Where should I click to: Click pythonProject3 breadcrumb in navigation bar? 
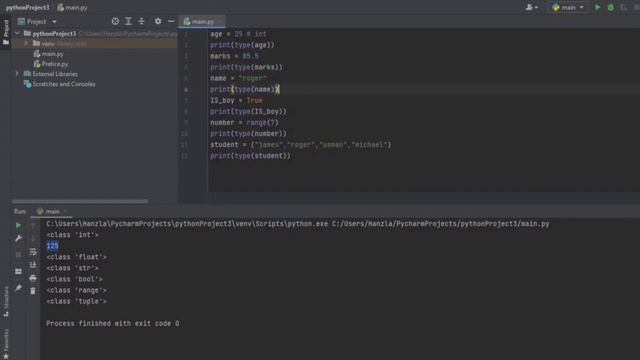(27, 7)
